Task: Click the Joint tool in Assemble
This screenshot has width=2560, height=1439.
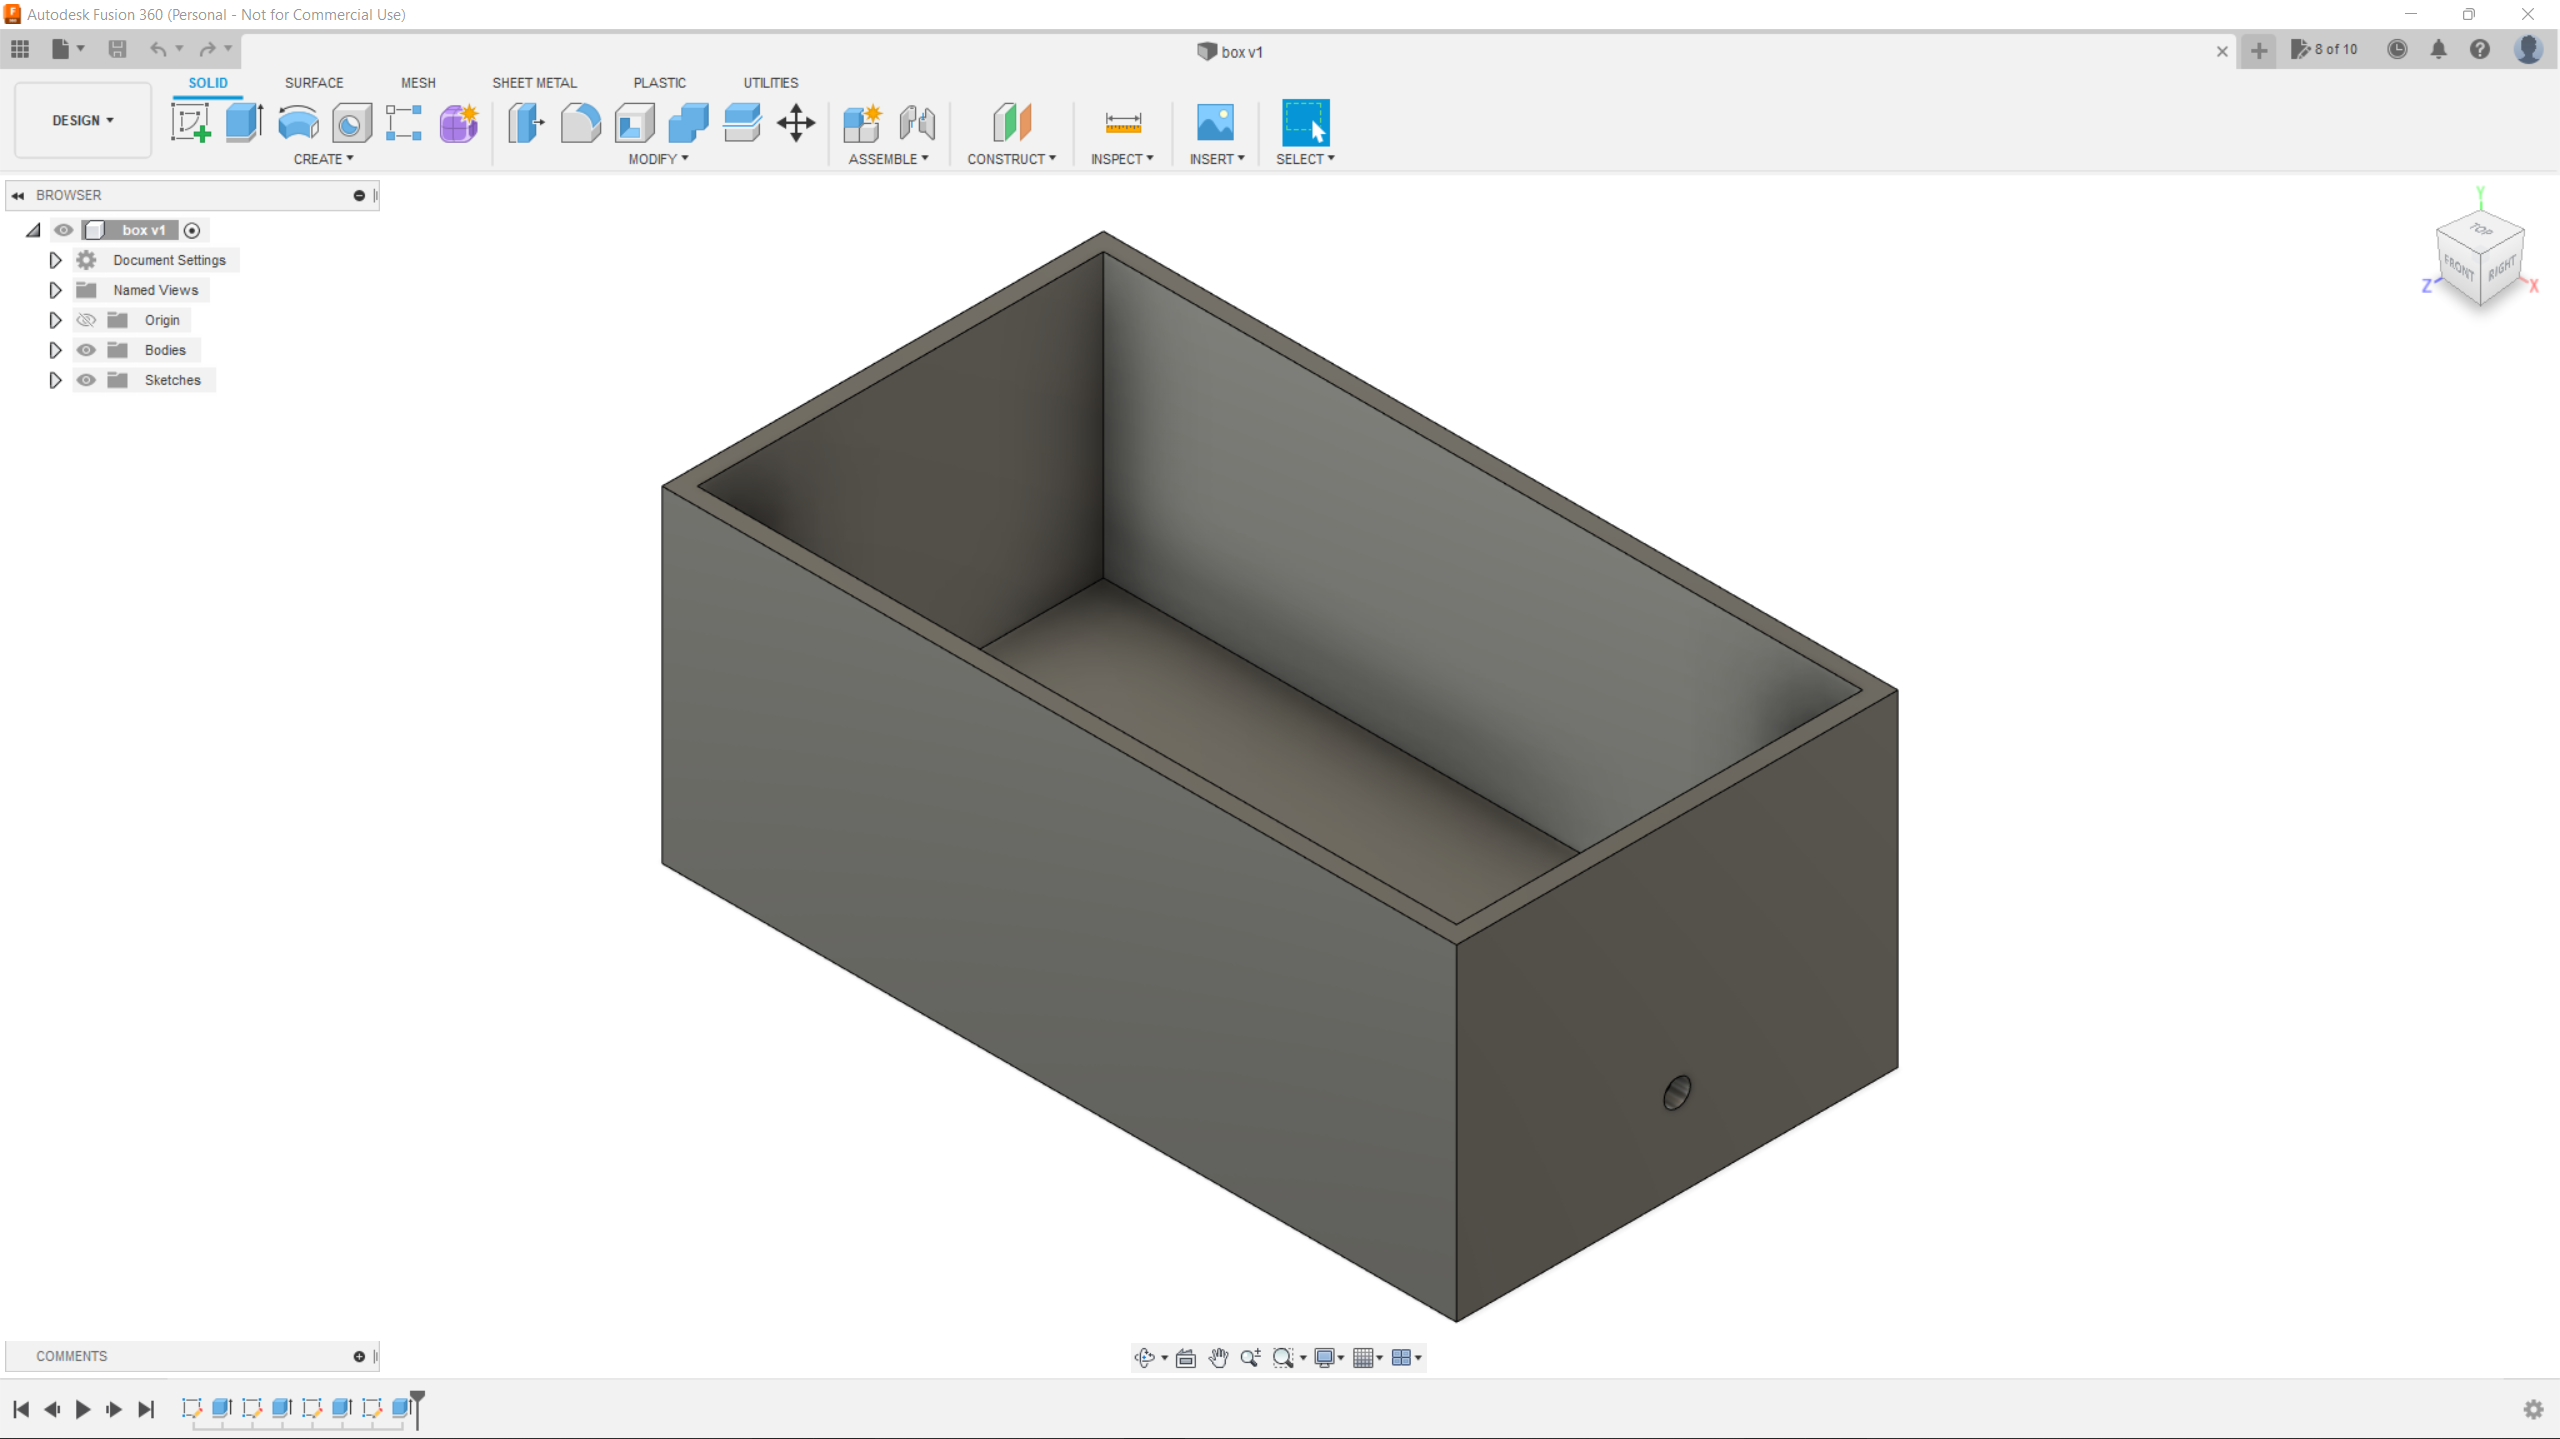Action: point(916,123)
